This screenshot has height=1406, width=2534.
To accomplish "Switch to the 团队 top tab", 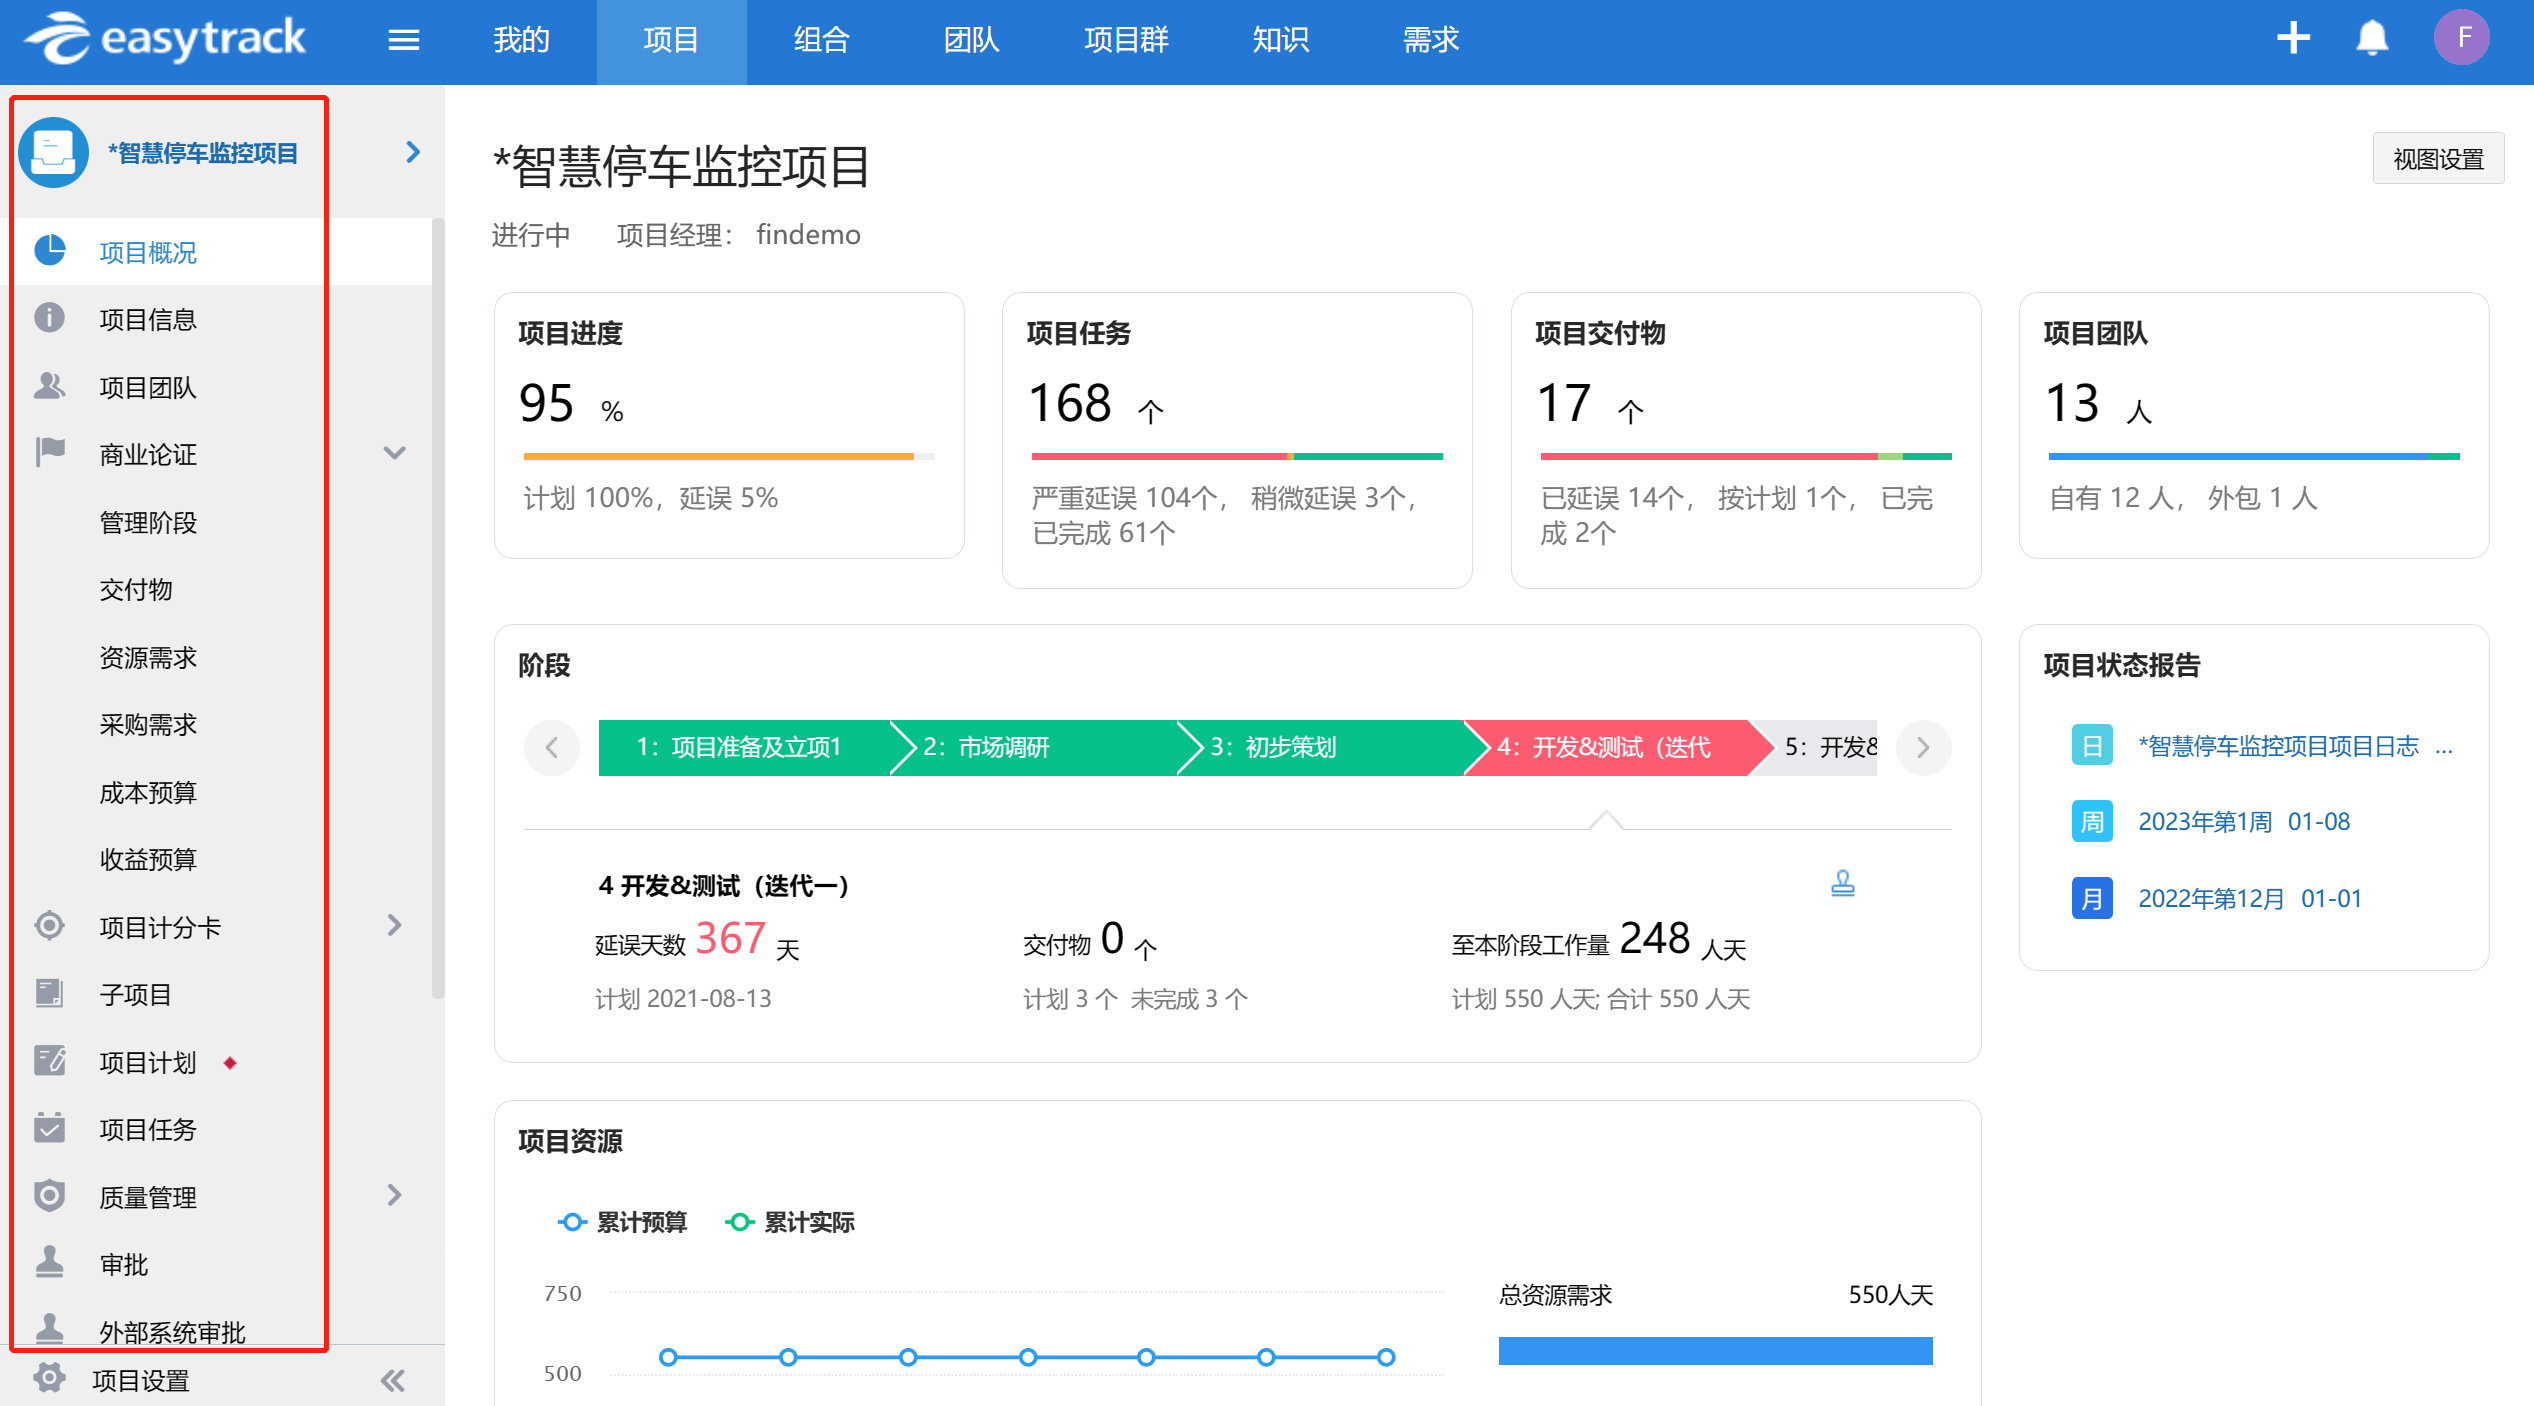I will point(971,40).
